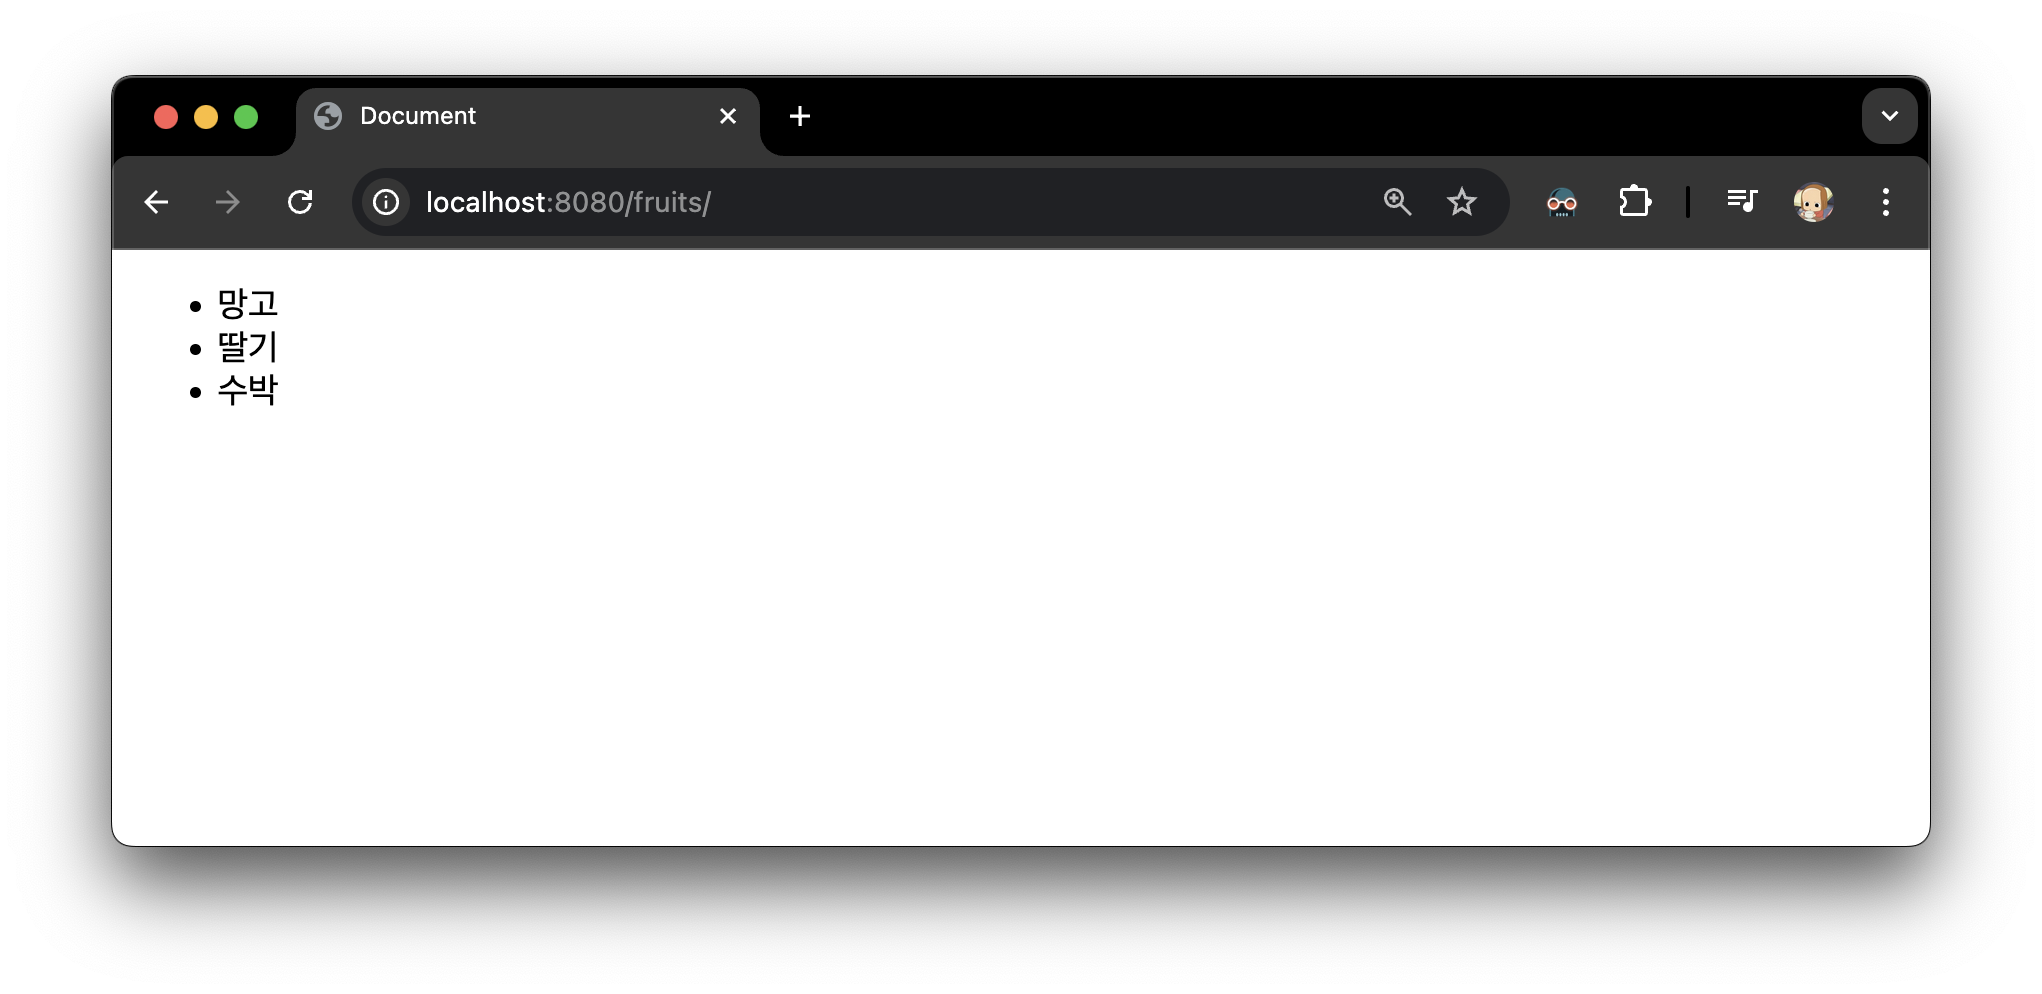
Task: Click the 딸기 list item
Action: 247,346
